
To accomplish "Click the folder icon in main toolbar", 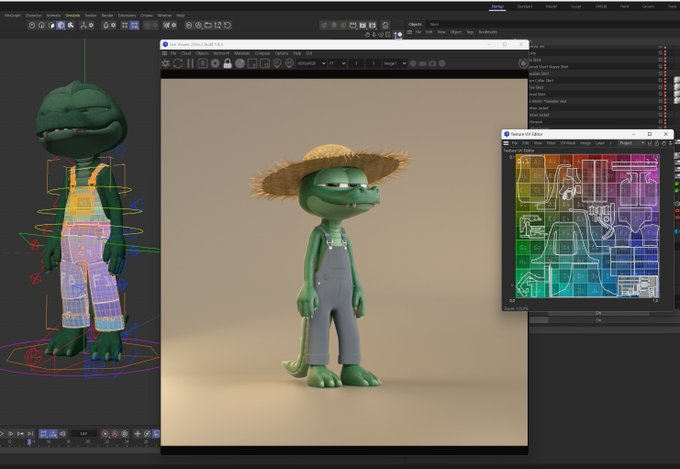I will [x=208, y=25].
